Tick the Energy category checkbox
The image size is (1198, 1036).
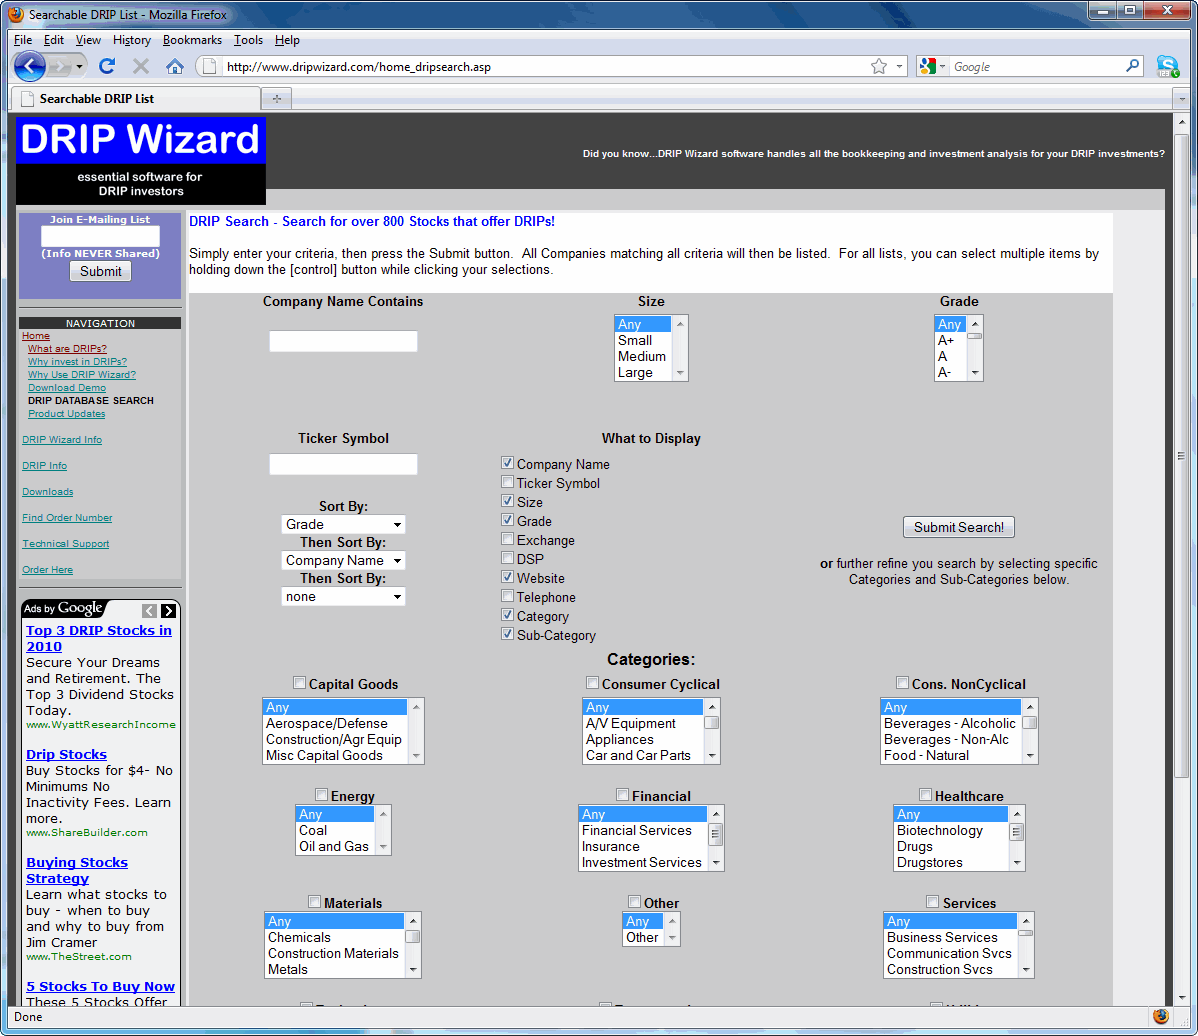coord(321,795)
